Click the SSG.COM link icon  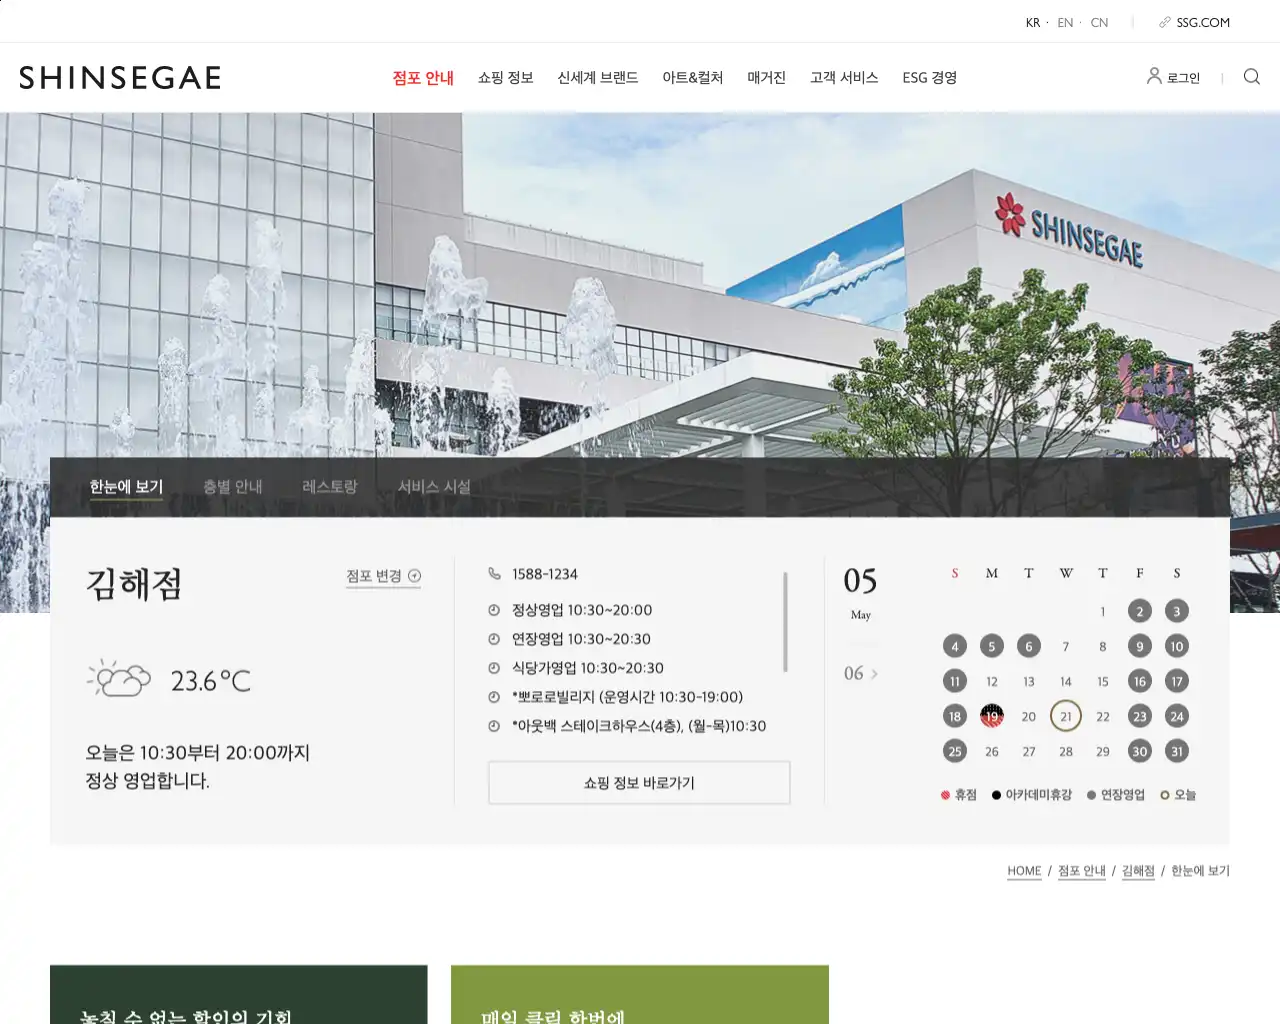(x=1165, y=22)
